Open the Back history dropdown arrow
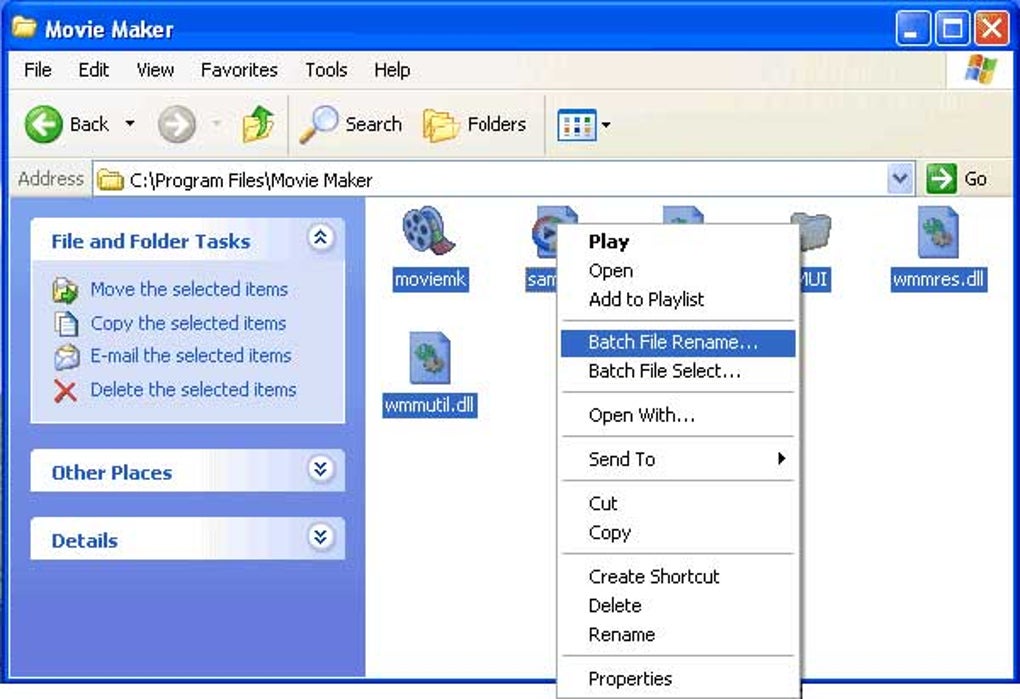This screenshot has height=699, width=1020. pos(130,124)
